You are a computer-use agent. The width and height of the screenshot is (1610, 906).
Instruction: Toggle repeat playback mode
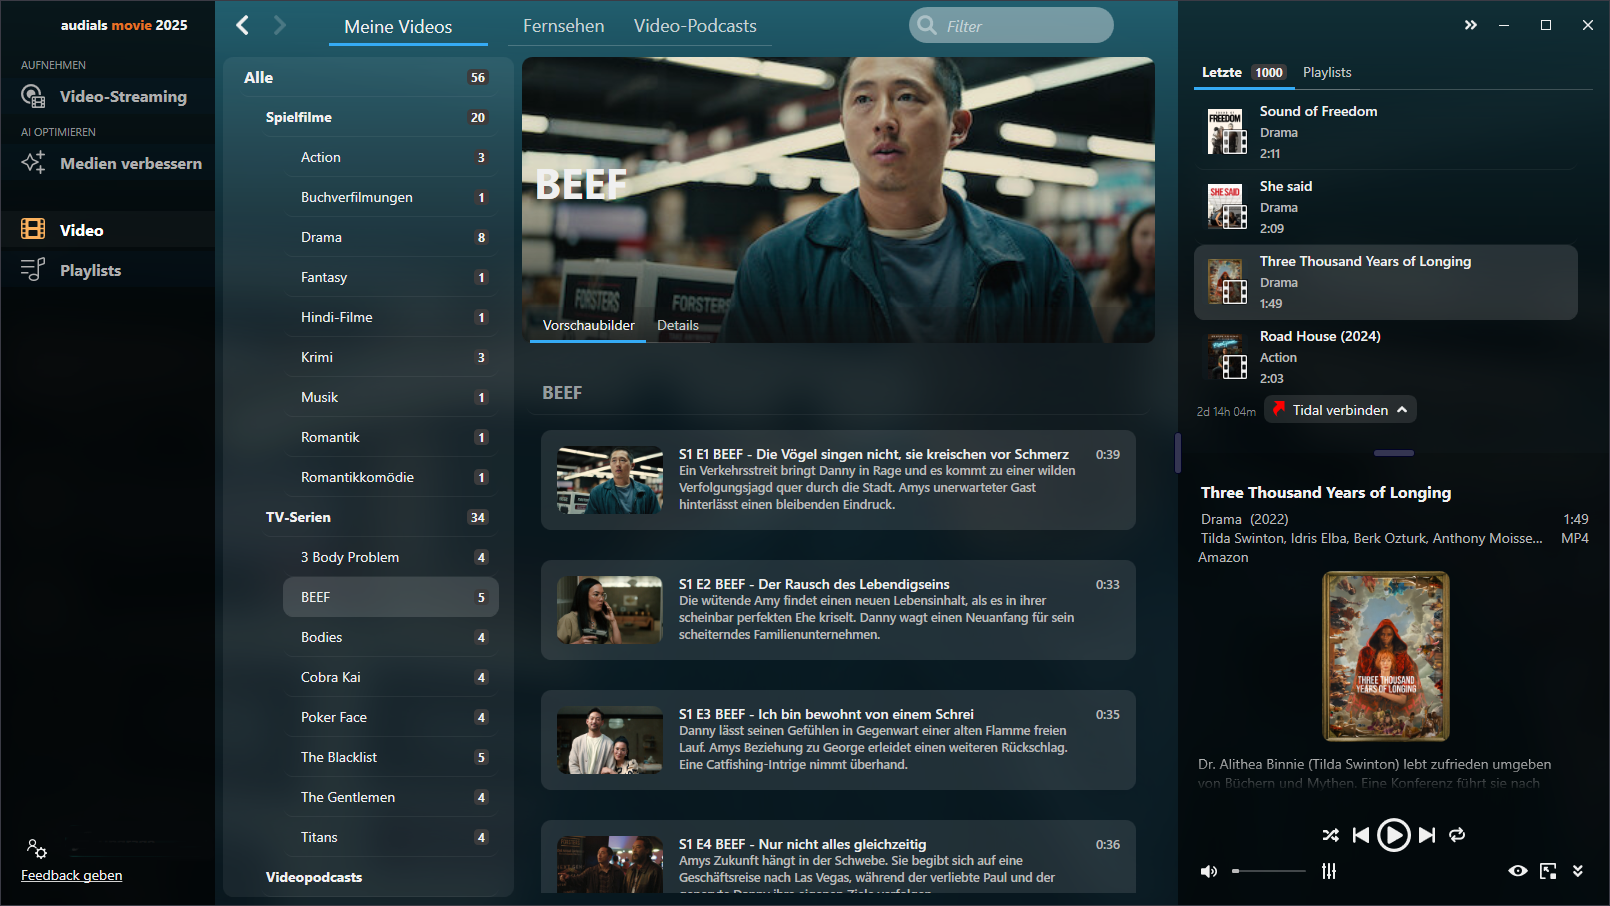click(1457, 835)
